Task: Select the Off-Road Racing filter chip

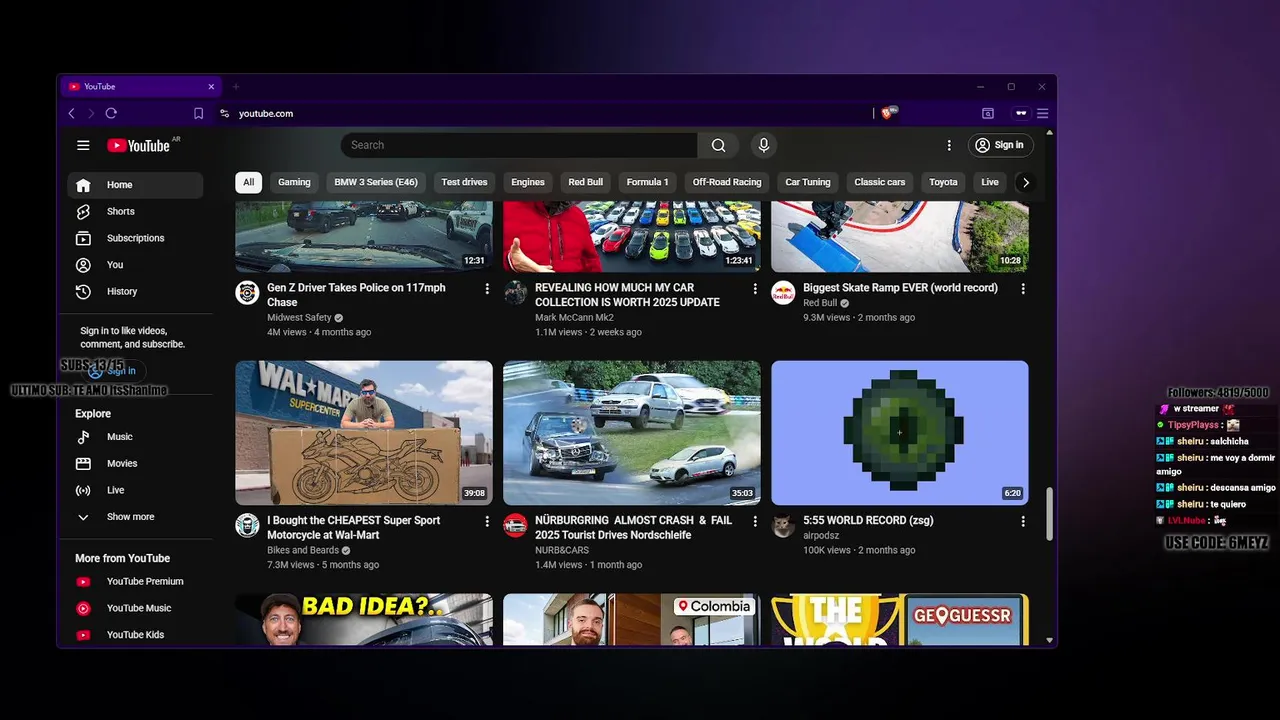Action: click(x=727, y=182)
